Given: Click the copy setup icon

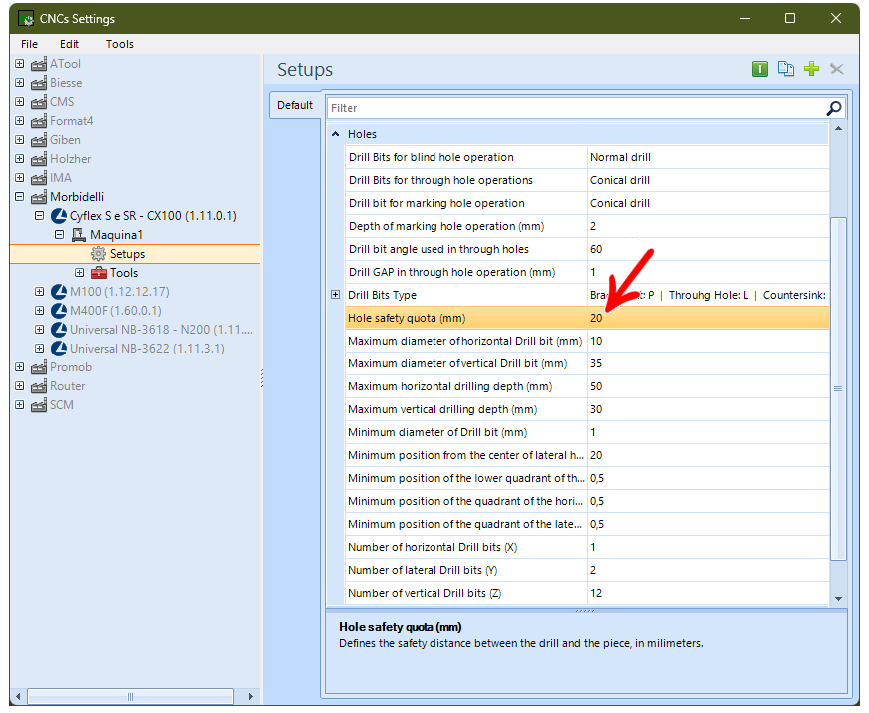Looking at the screenshot, I should click(785, 69).
